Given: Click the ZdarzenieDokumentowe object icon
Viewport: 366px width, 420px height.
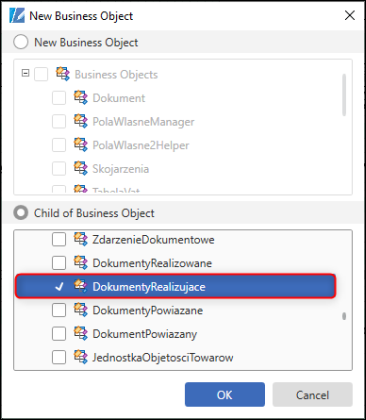Looking at the screenshot, I should click(x=80, y=239).
